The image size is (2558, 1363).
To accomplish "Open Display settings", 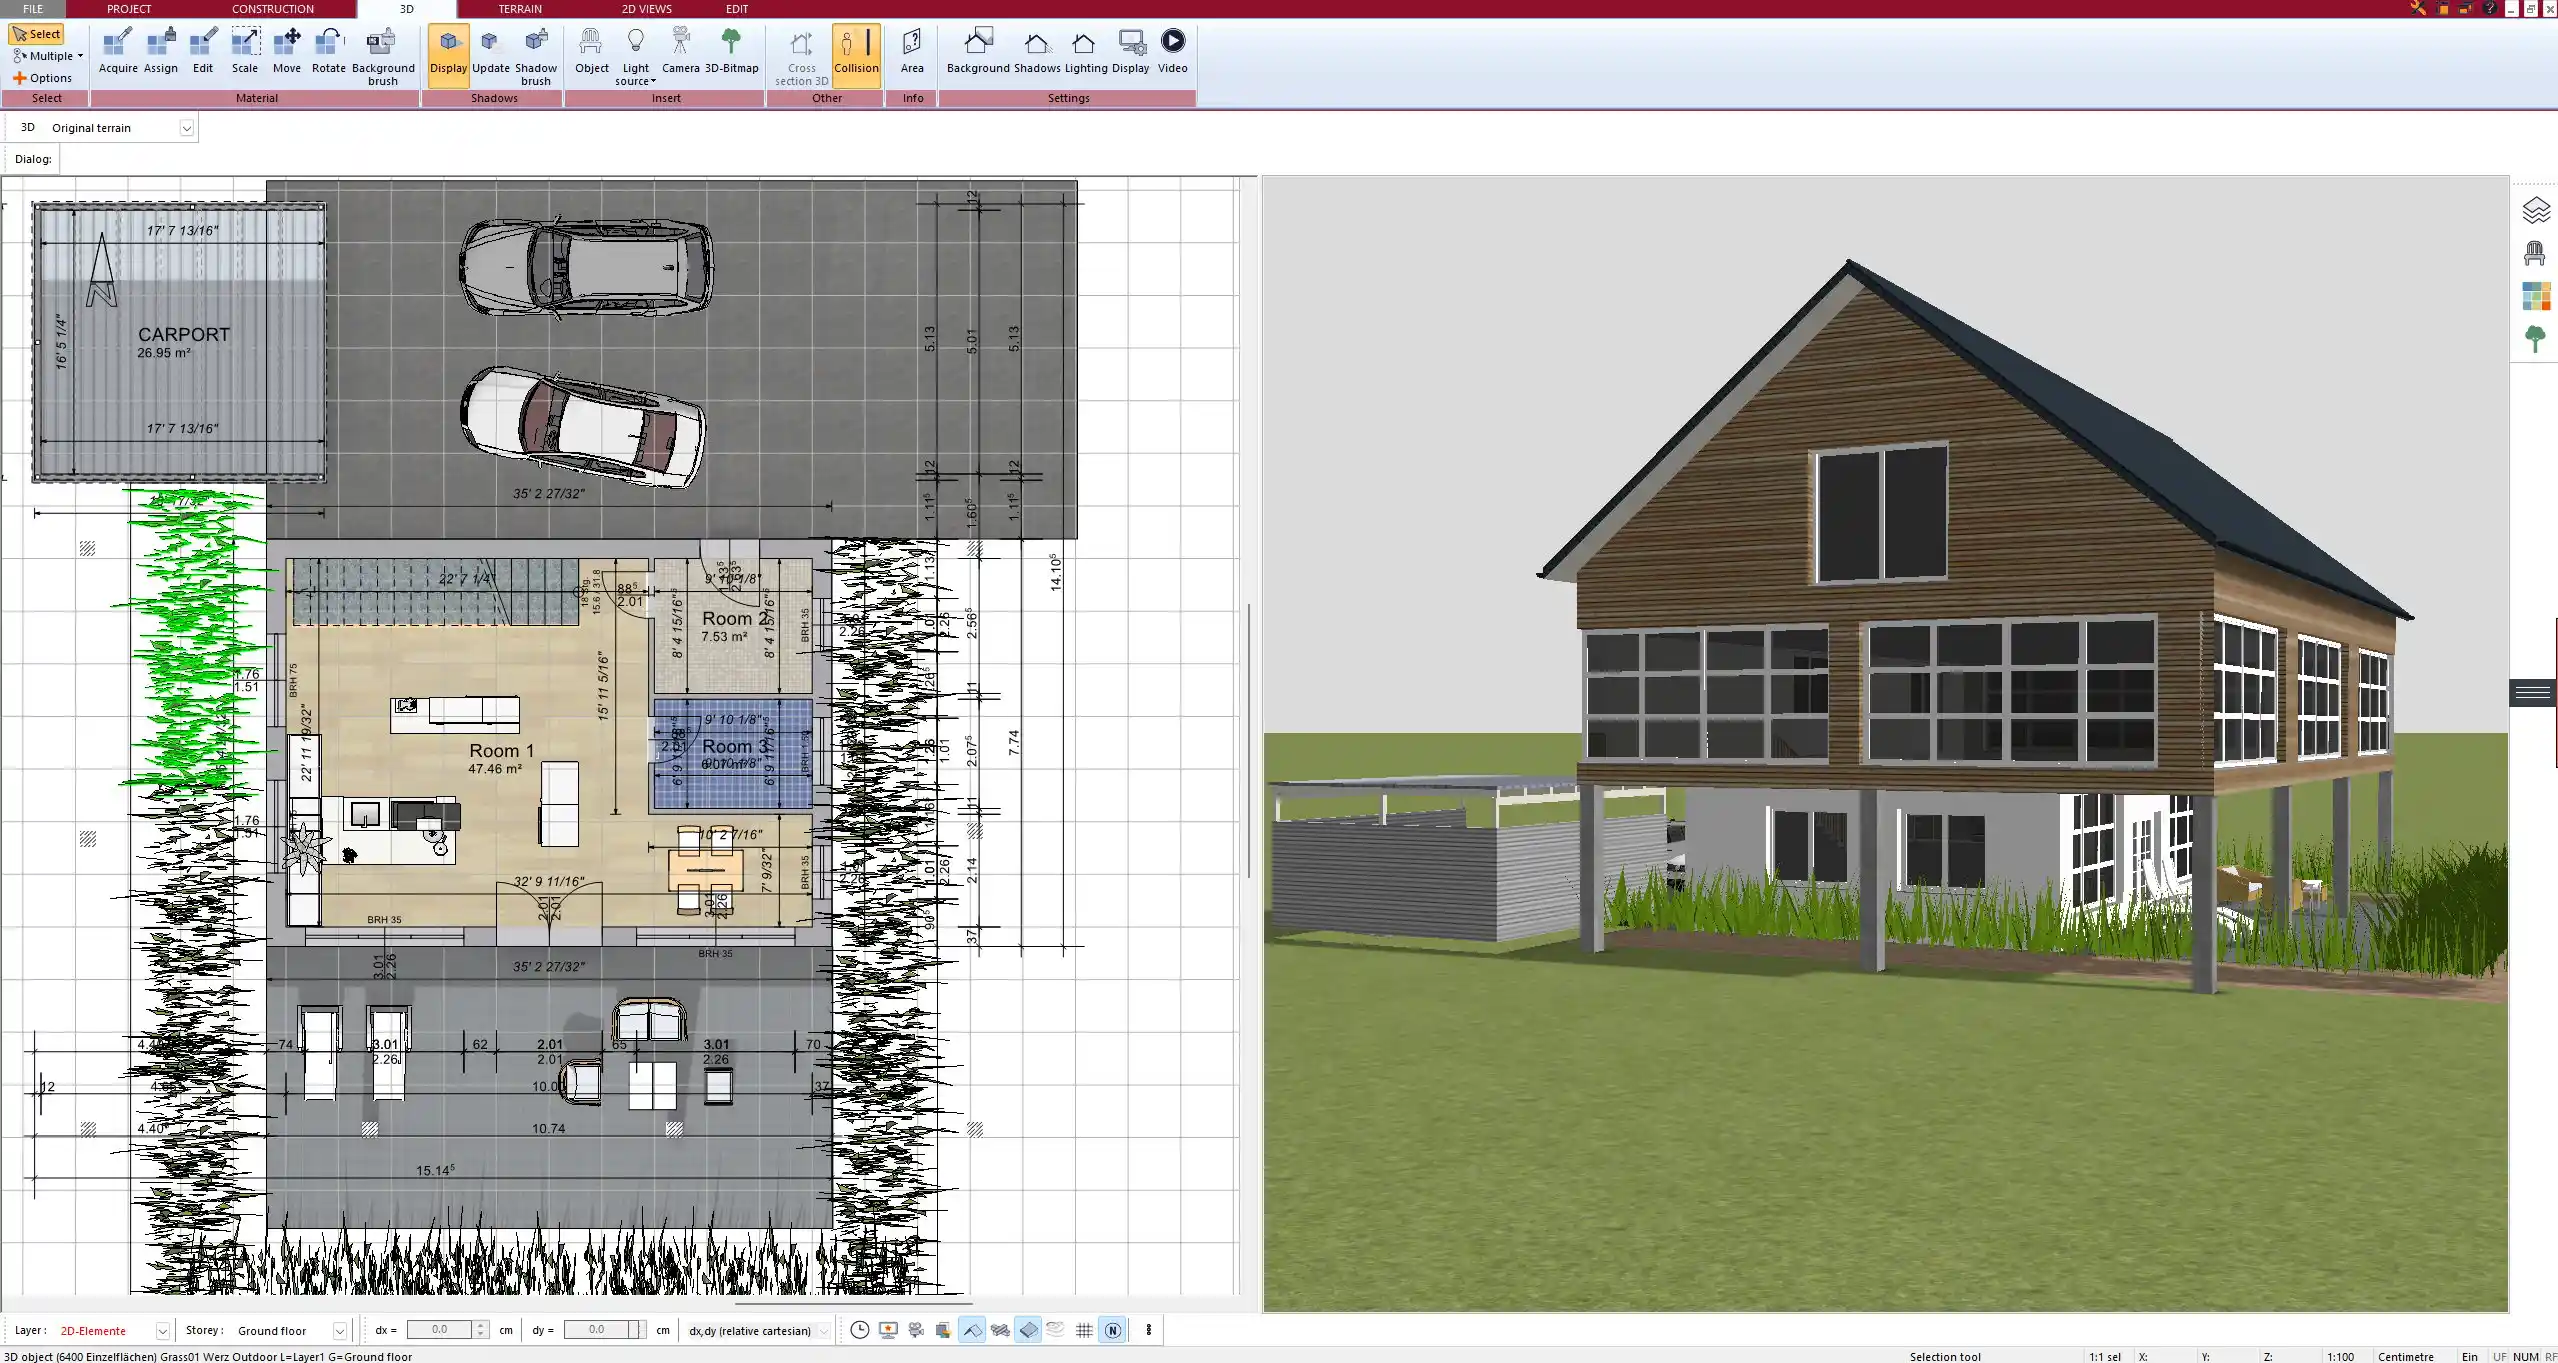I will (x=1131, y=52).
